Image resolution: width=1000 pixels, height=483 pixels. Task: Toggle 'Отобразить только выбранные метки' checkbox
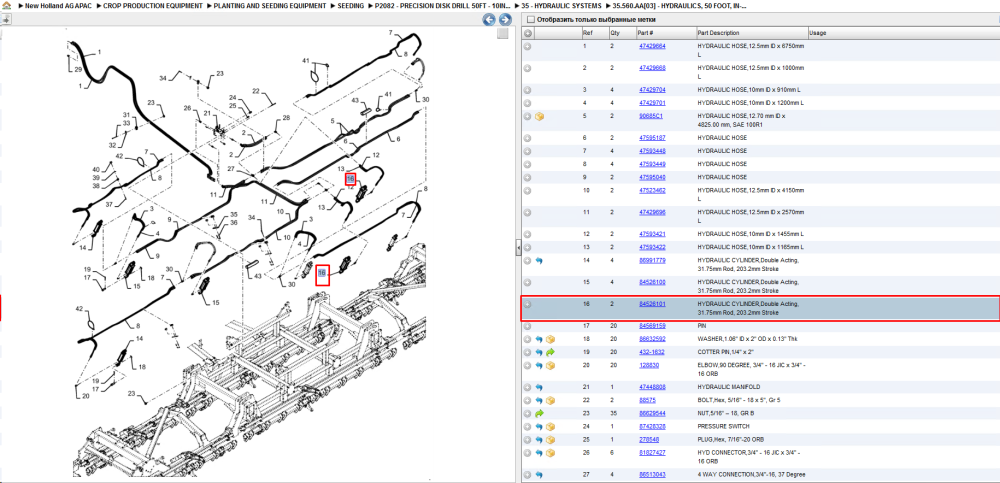point(531,20)
